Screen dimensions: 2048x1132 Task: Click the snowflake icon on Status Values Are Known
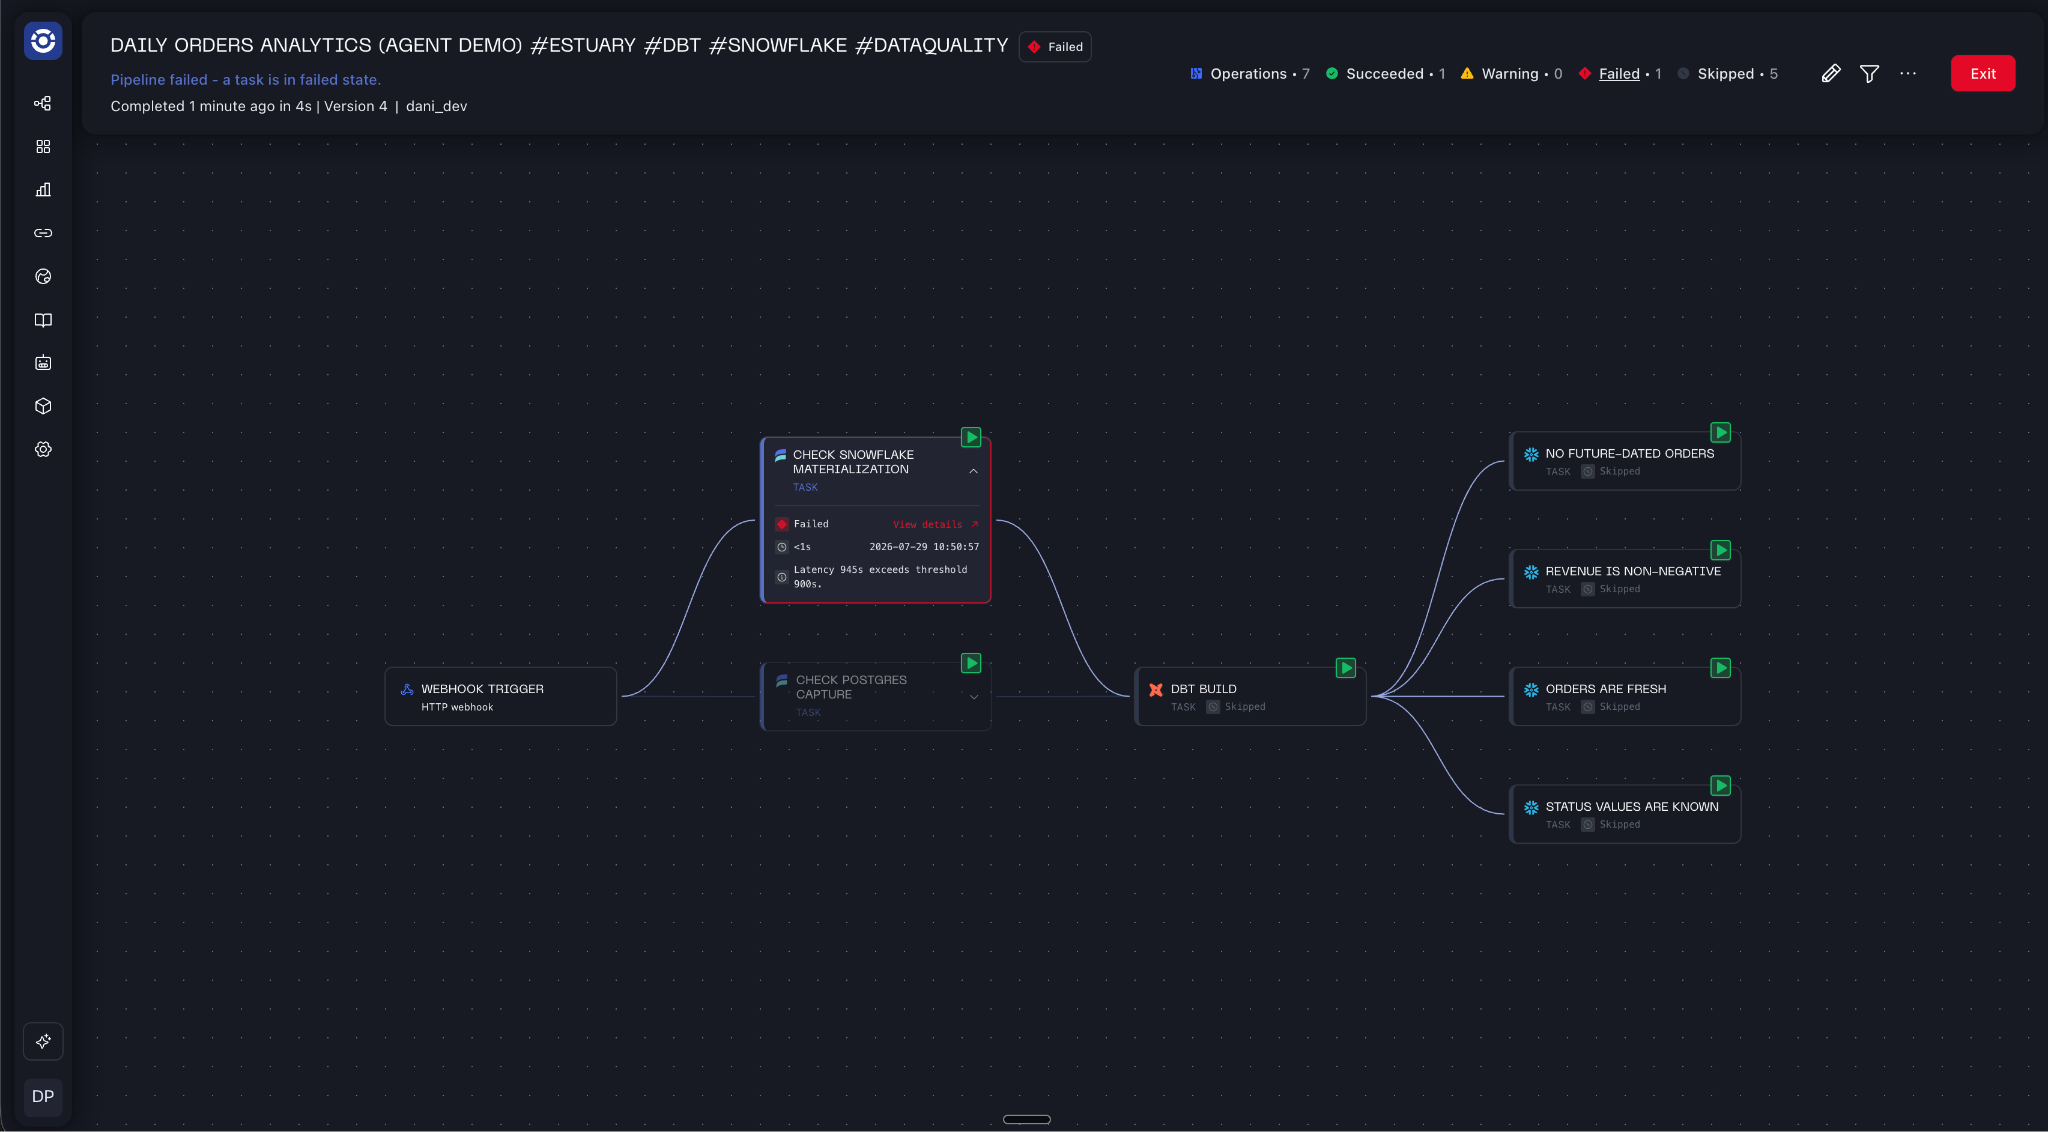point(1531,807)
